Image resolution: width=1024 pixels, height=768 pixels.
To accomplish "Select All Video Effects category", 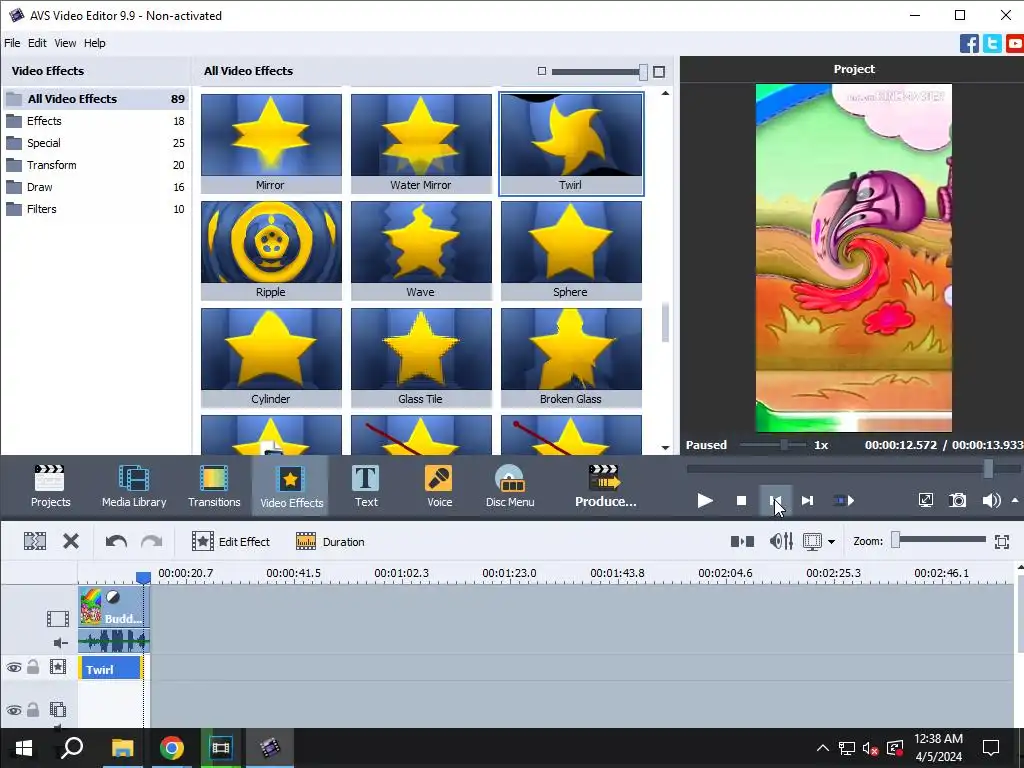I will [96, 99].
